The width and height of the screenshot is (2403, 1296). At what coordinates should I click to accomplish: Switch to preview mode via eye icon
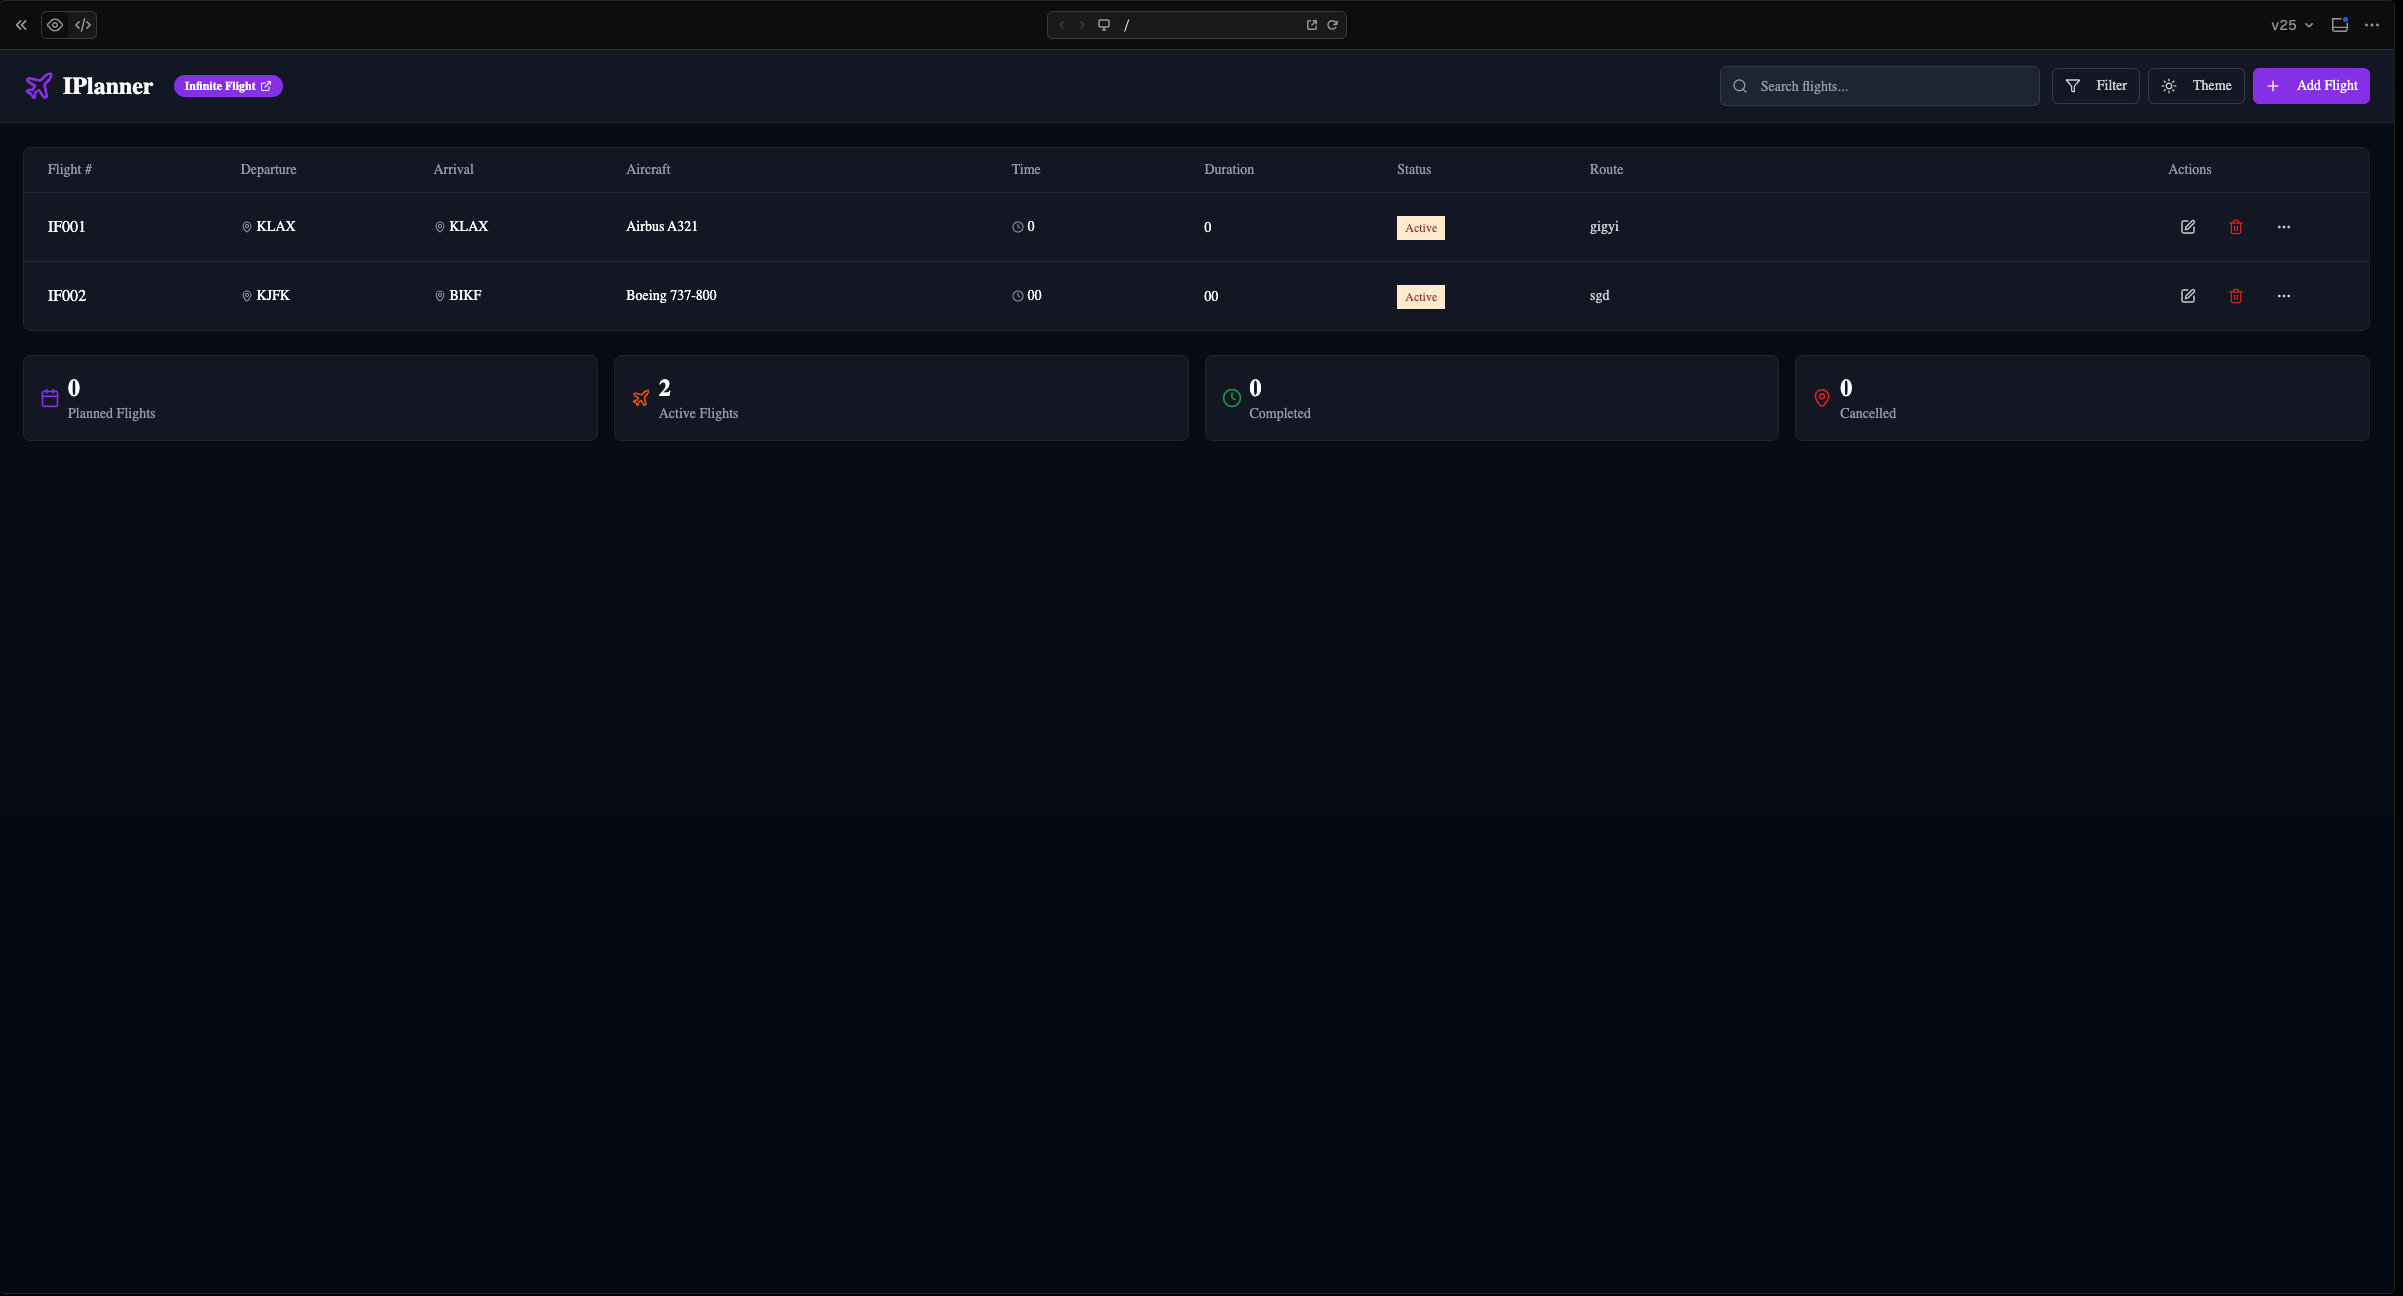(55, 25)
